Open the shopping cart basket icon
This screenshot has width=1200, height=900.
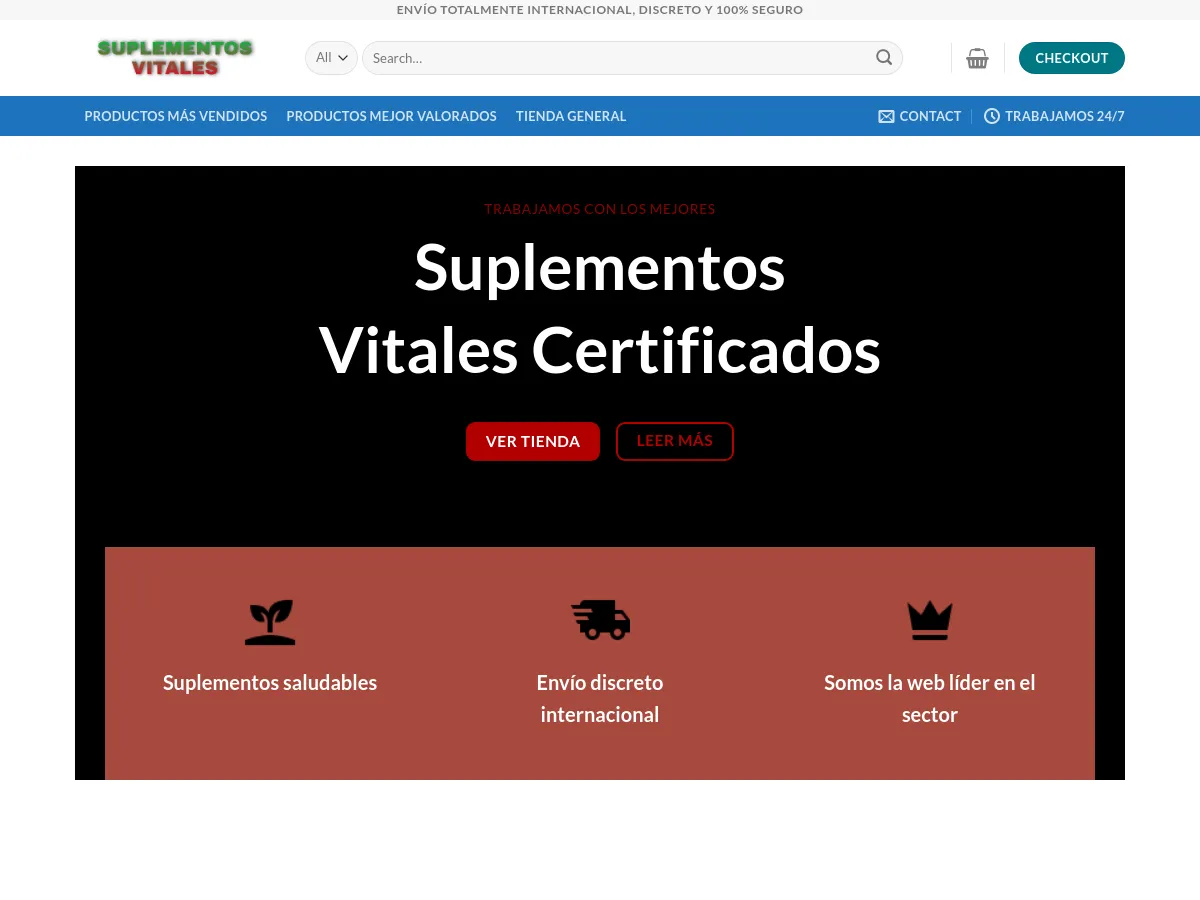(x=977, y=58)
